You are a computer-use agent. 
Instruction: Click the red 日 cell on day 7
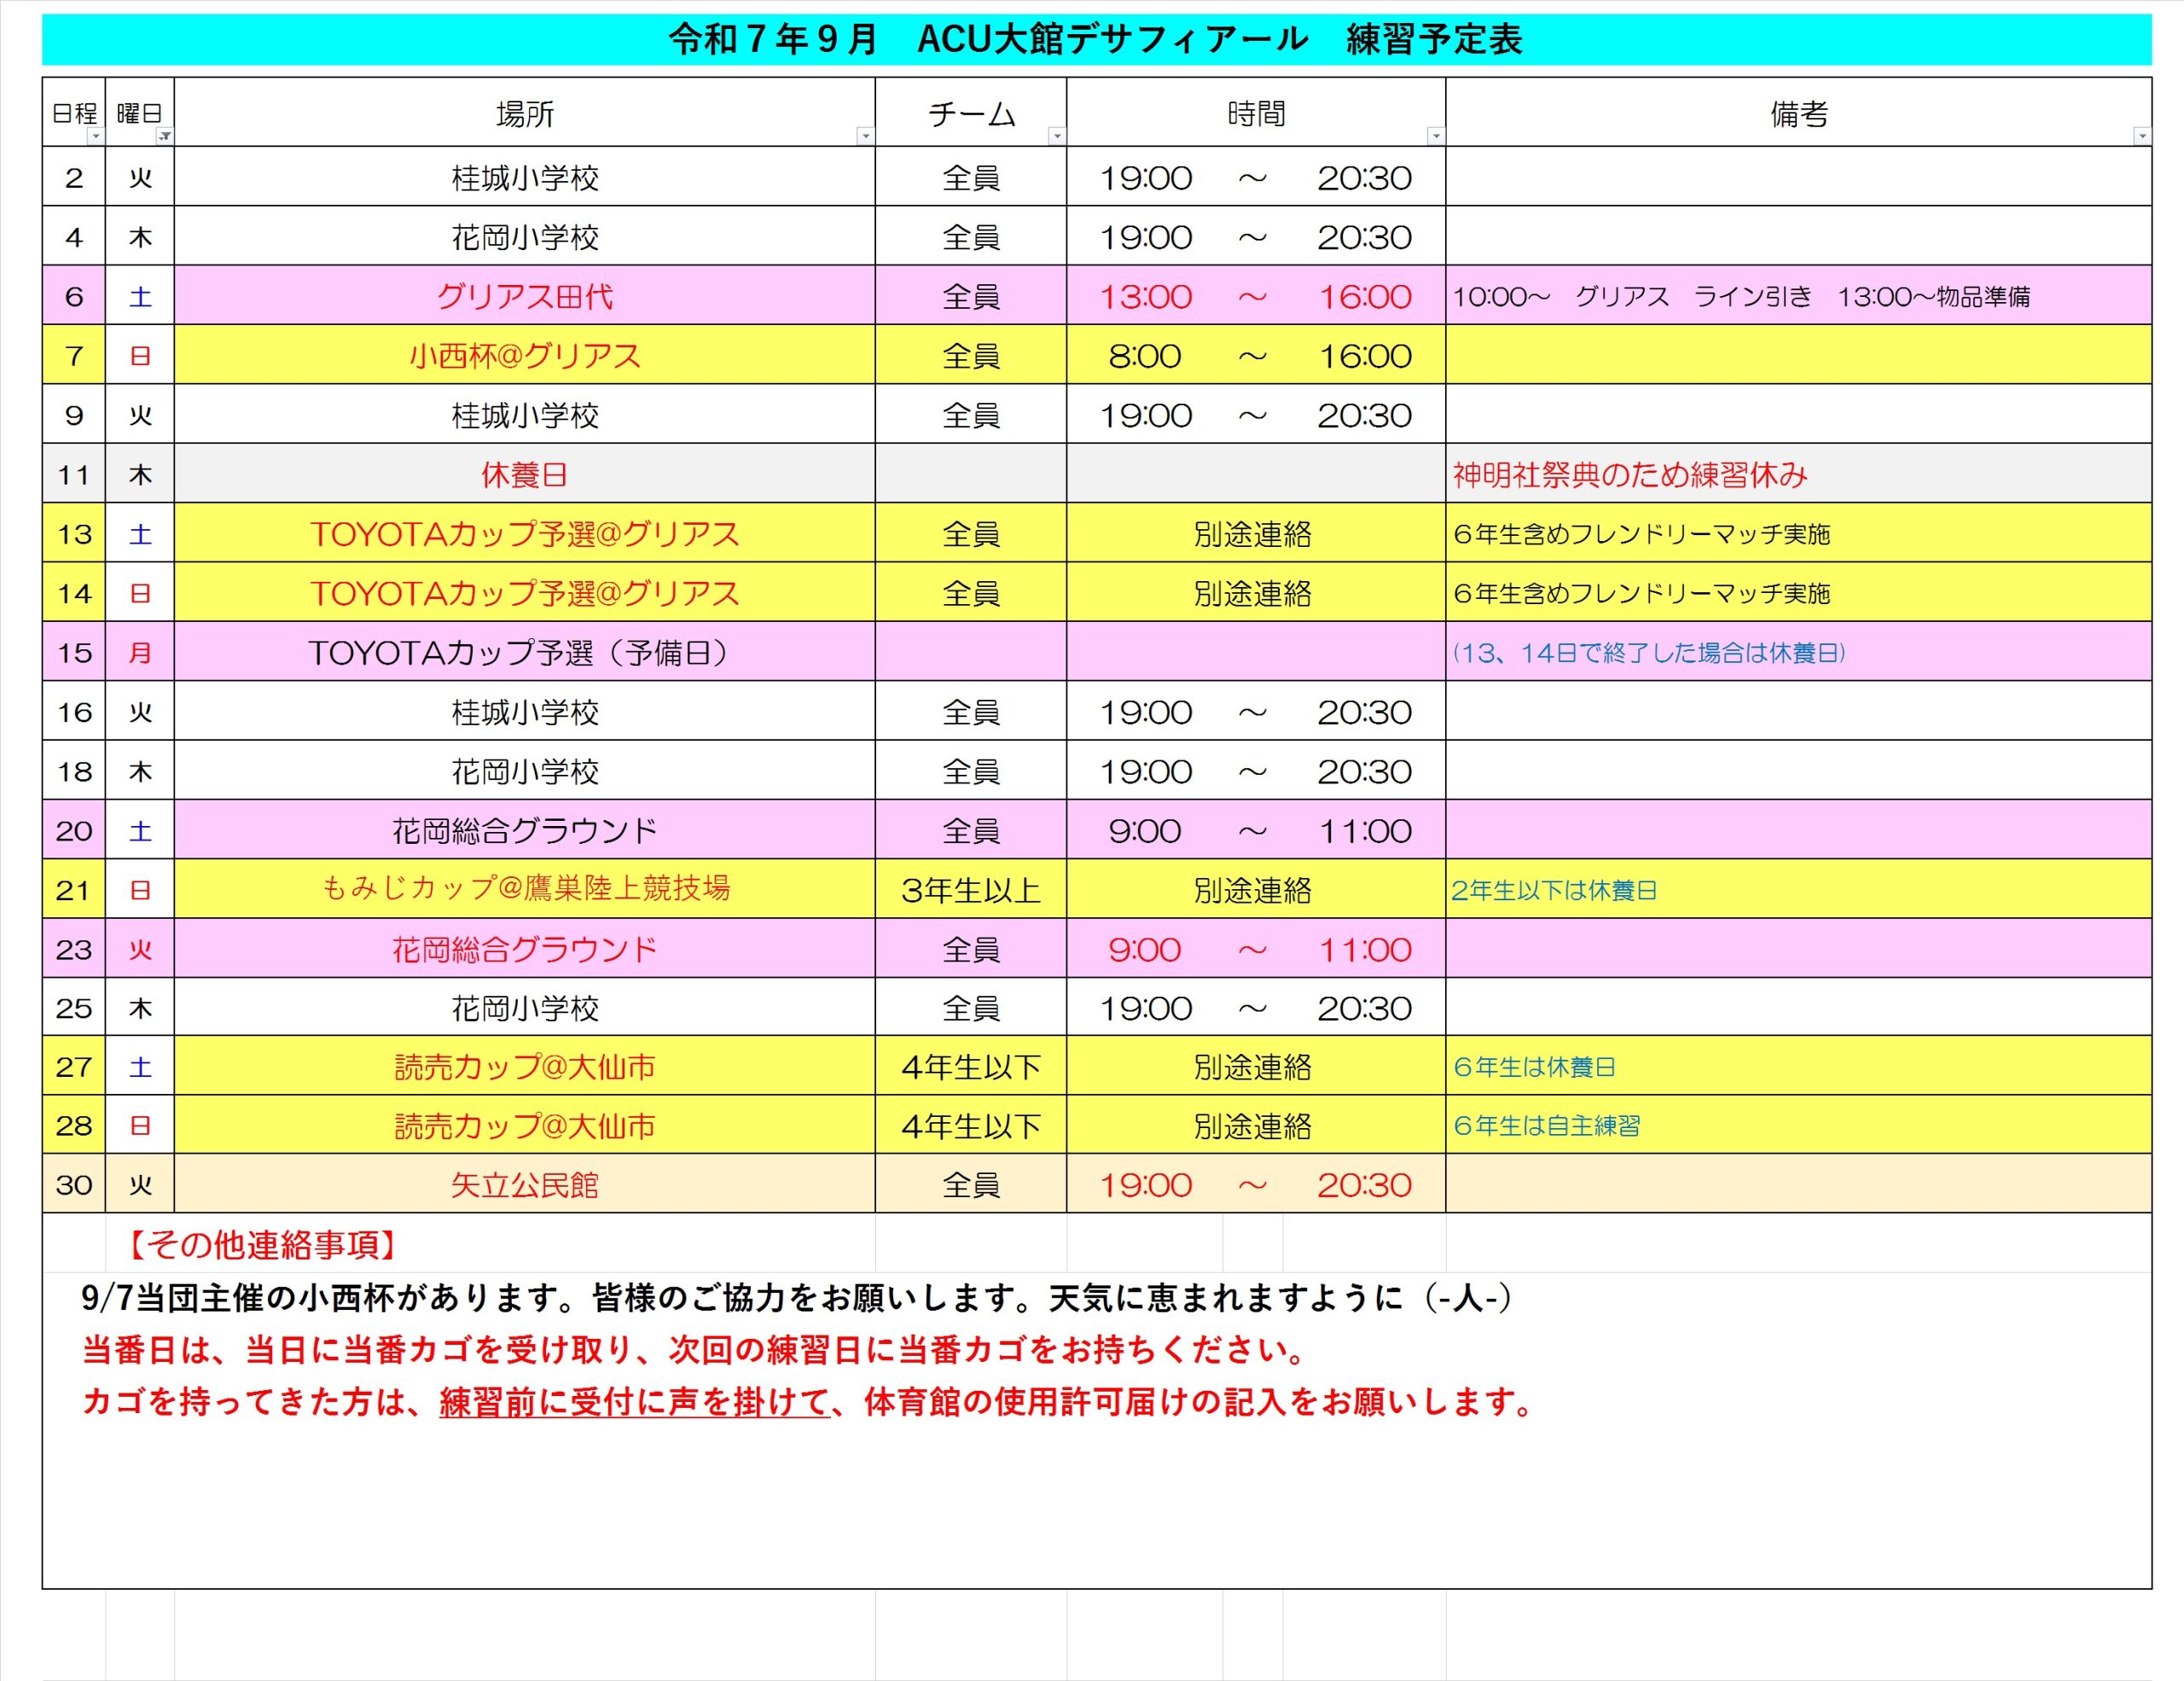(x=140, y=355)
